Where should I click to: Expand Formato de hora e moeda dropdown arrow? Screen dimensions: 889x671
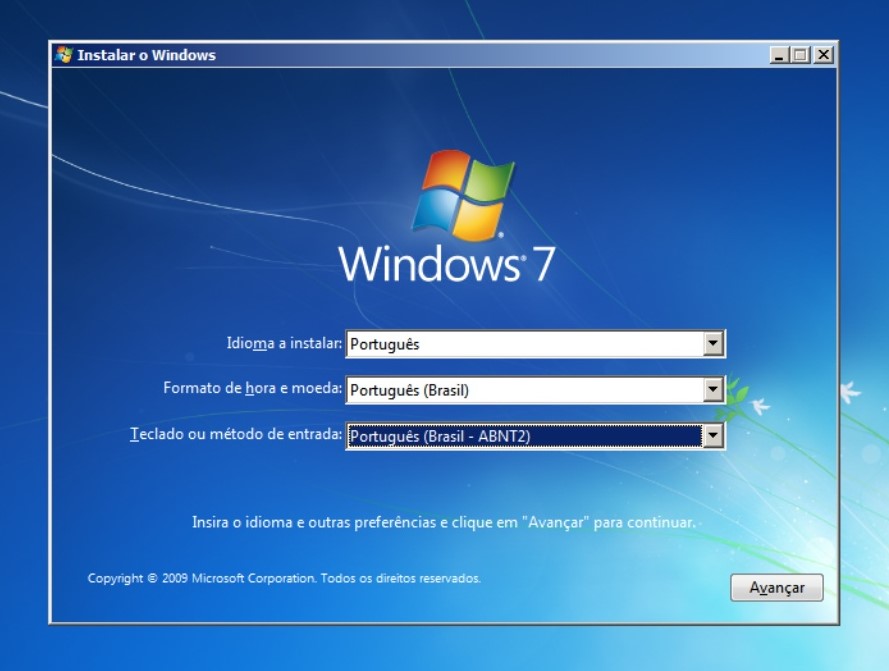coord(713,390)
